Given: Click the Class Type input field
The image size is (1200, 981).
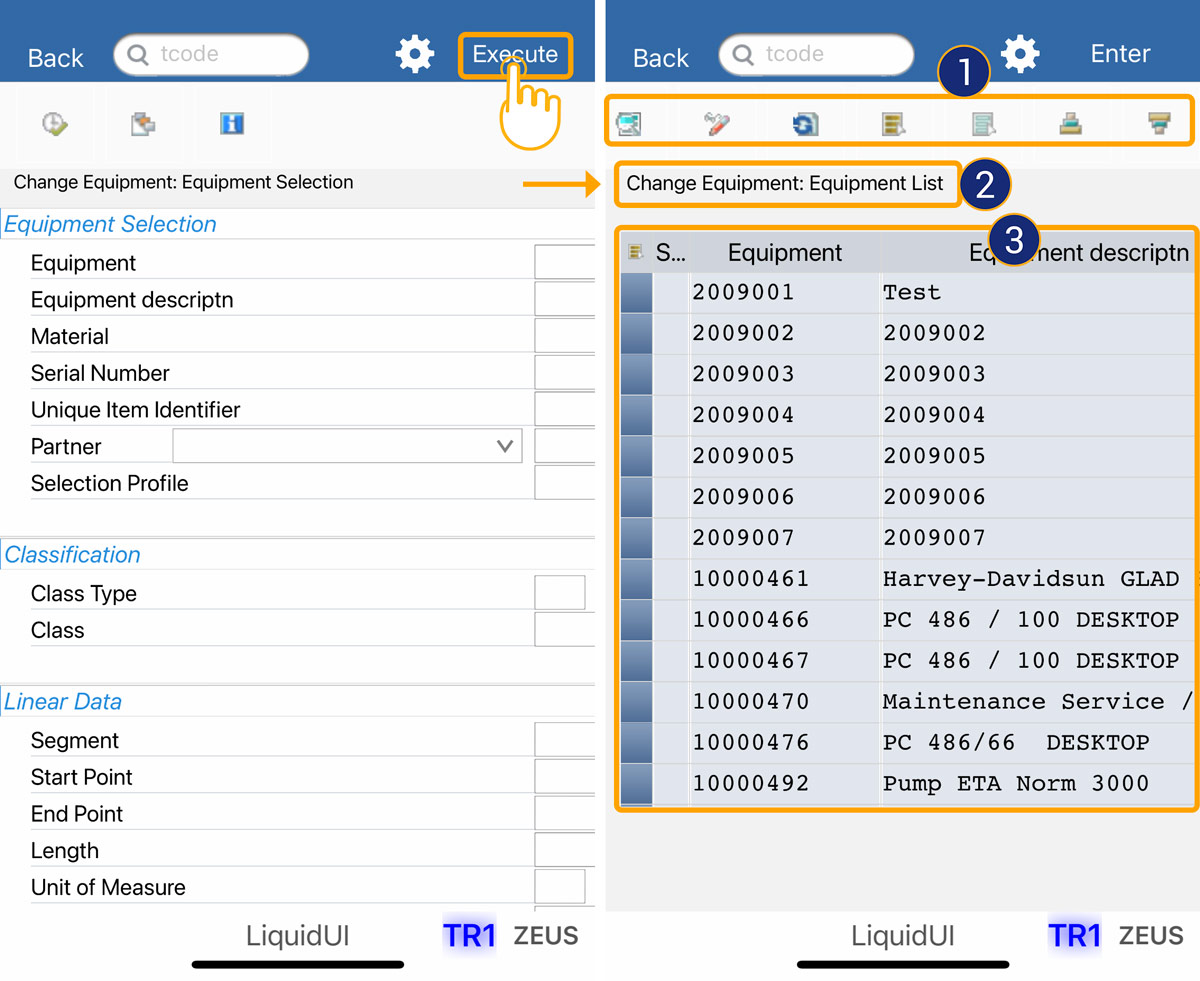Looking at the screenshot, I should [x=559, y=593].
